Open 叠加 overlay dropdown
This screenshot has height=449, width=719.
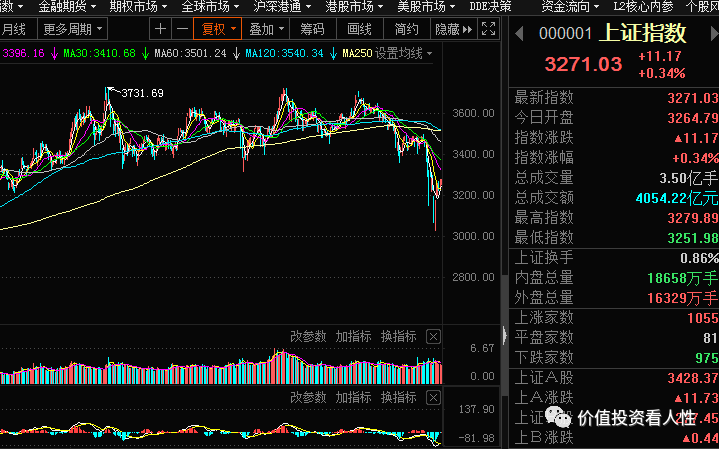[x=266, y=29]
